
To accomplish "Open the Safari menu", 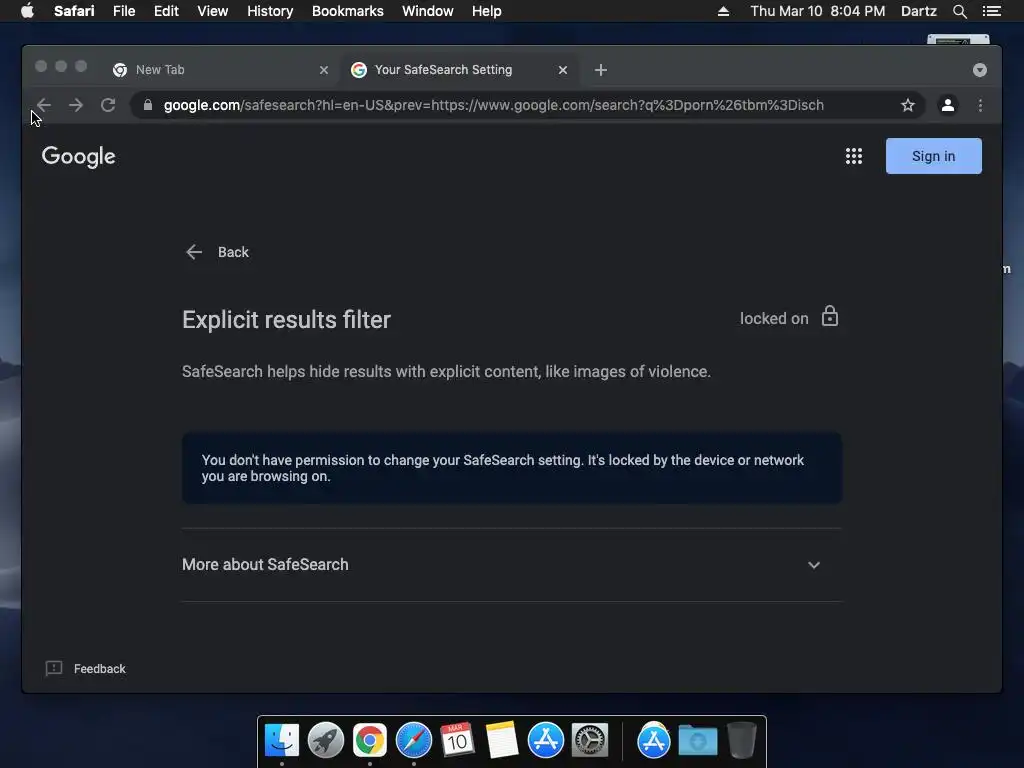I will tap(74, 11).
